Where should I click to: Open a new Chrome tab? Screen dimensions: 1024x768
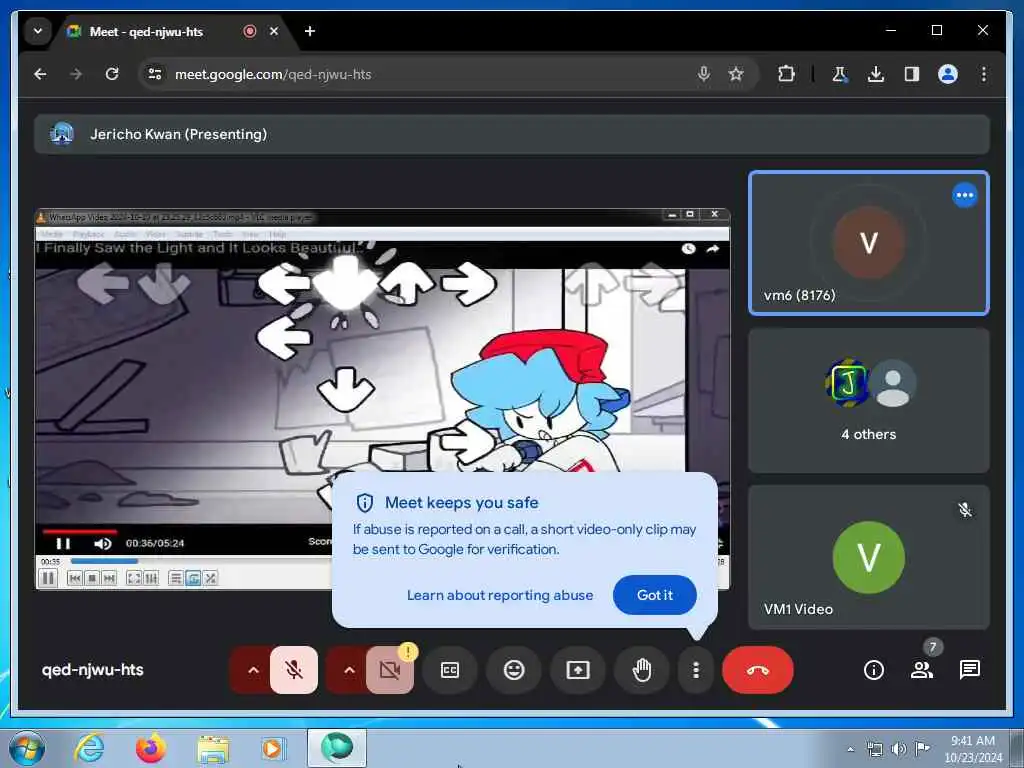pos(310,31)
